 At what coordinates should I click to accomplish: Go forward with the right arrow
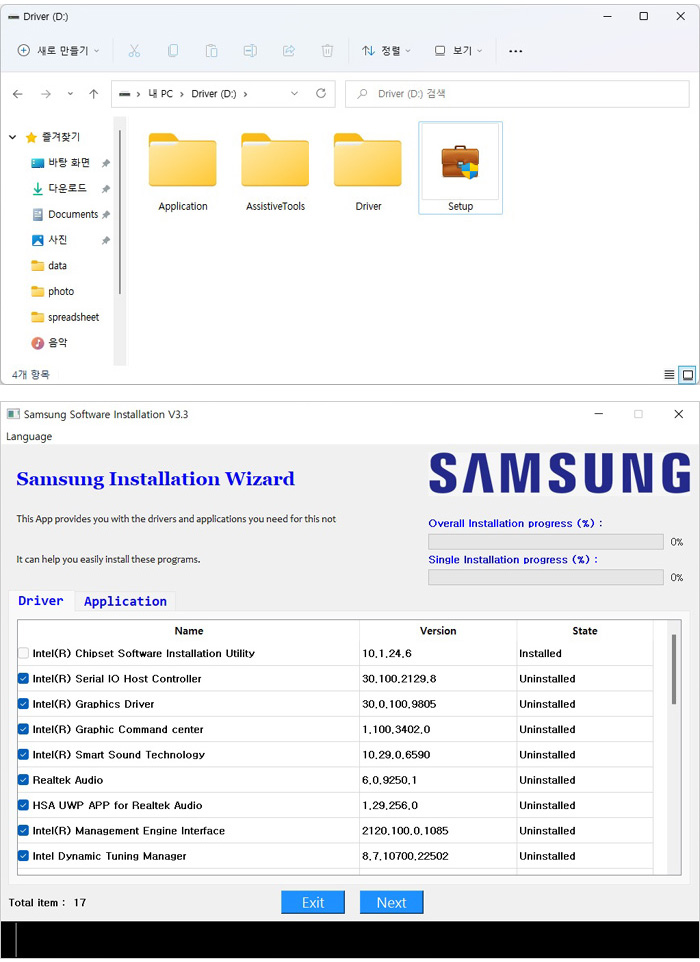pyautogui.click(x=46, y=94)
